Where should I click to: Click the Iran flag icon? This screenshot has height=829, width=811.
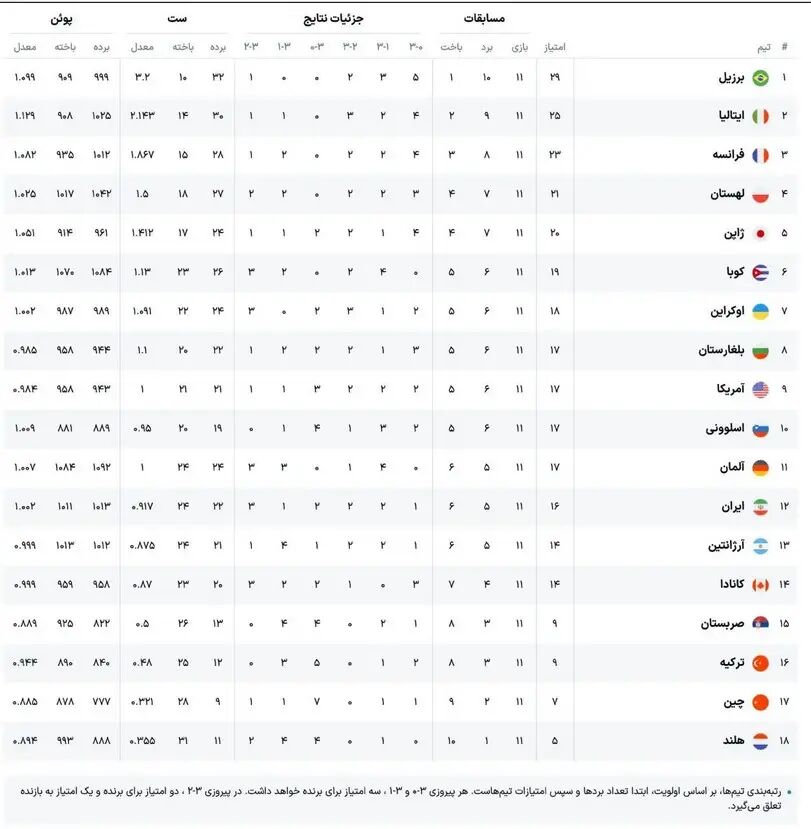coord(760,507)
